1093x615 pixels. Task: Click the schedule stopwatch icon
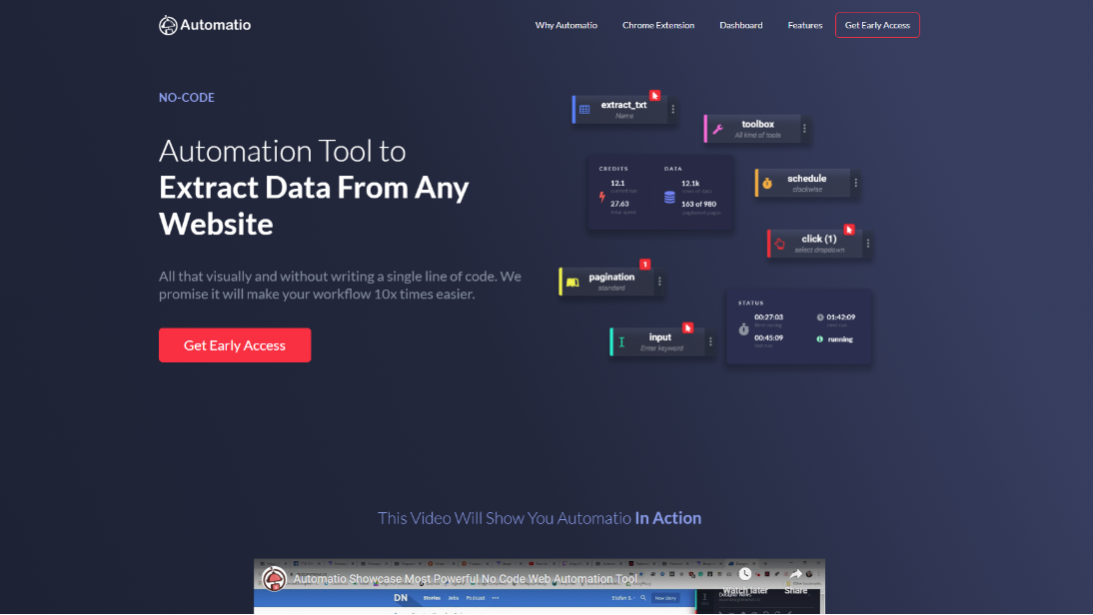click(x=767, y=183)
